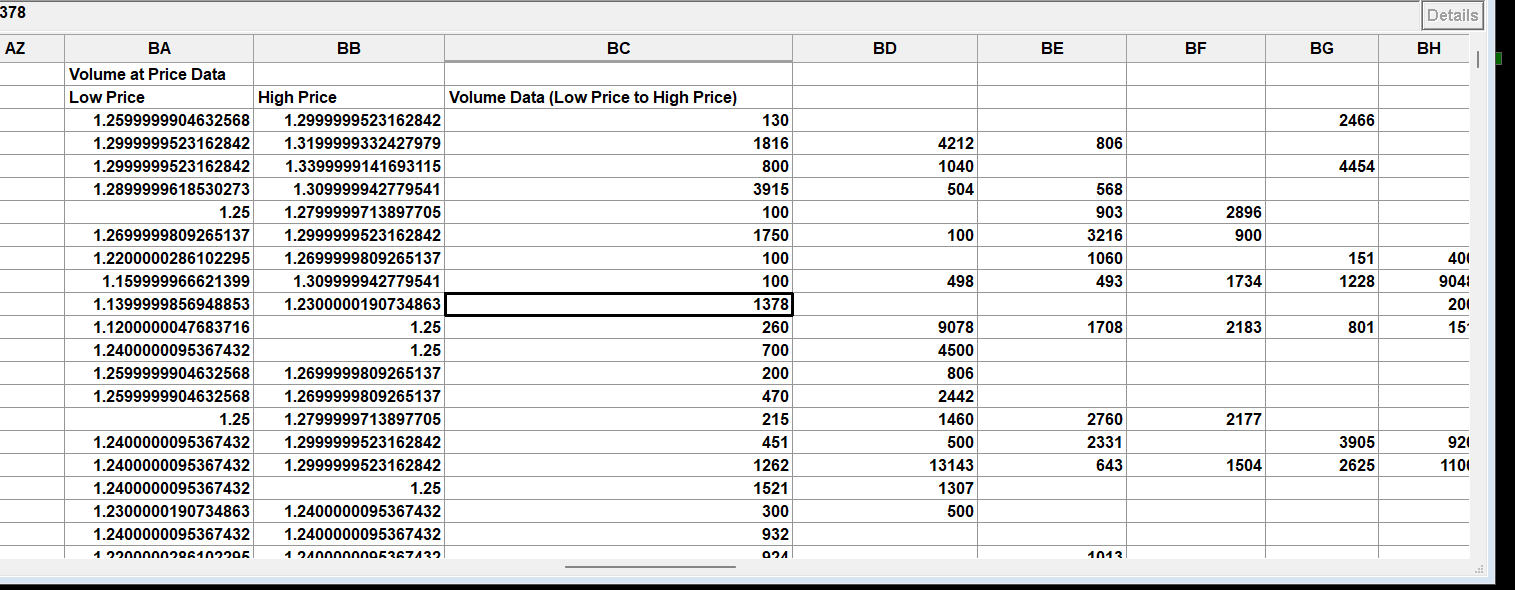Select cell with value 2183
The height and width of the screenshot is (590, 1515).
click(x=1196, y=327)
